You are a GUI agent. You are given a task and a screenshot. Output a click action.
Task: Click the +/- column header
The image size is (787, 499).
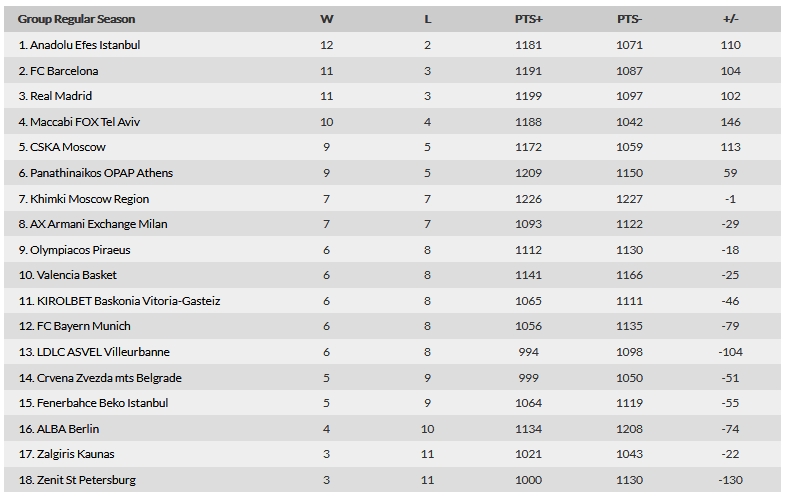[x=730, y=19]
